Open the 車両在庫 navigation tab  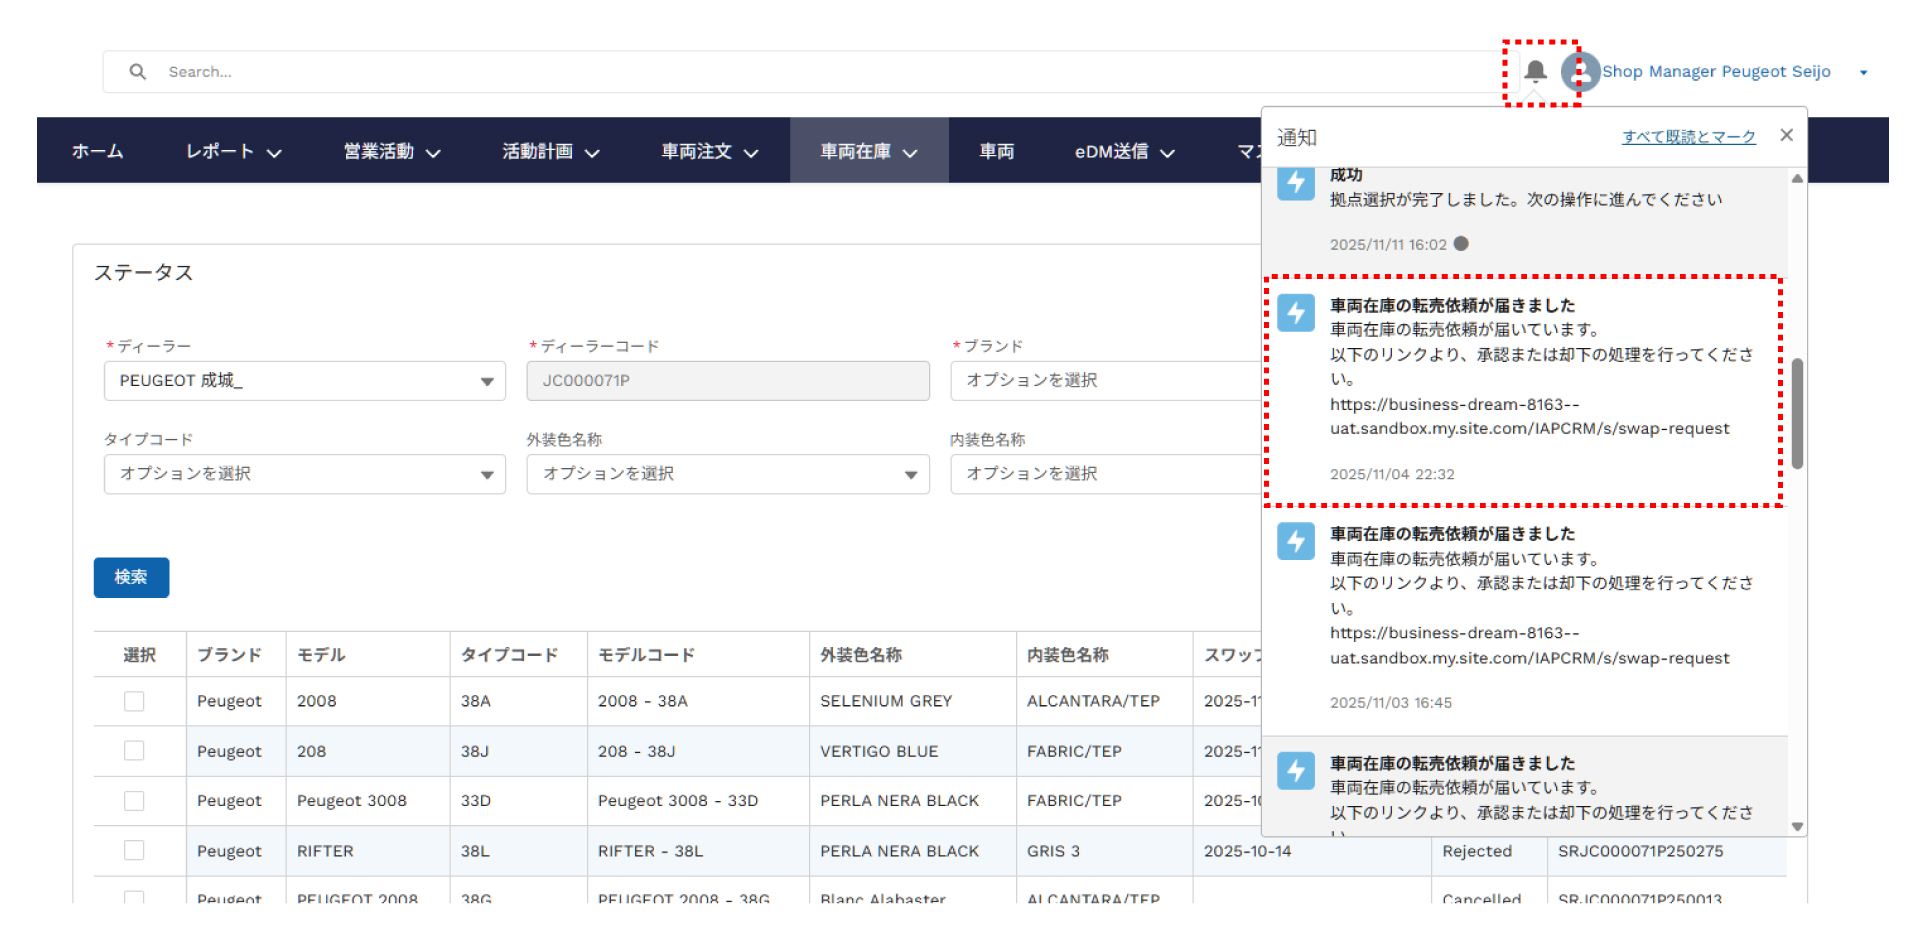pyautogui.click(x=867, y=151)
